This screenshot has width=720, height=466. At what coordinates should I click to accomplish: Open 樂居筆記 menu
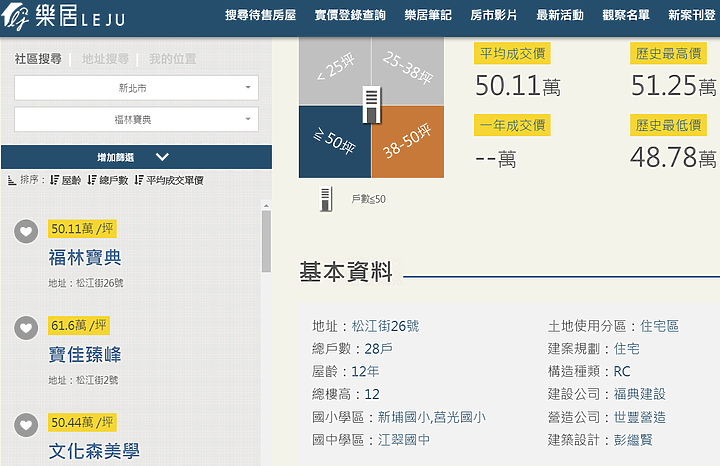point(428,15)
